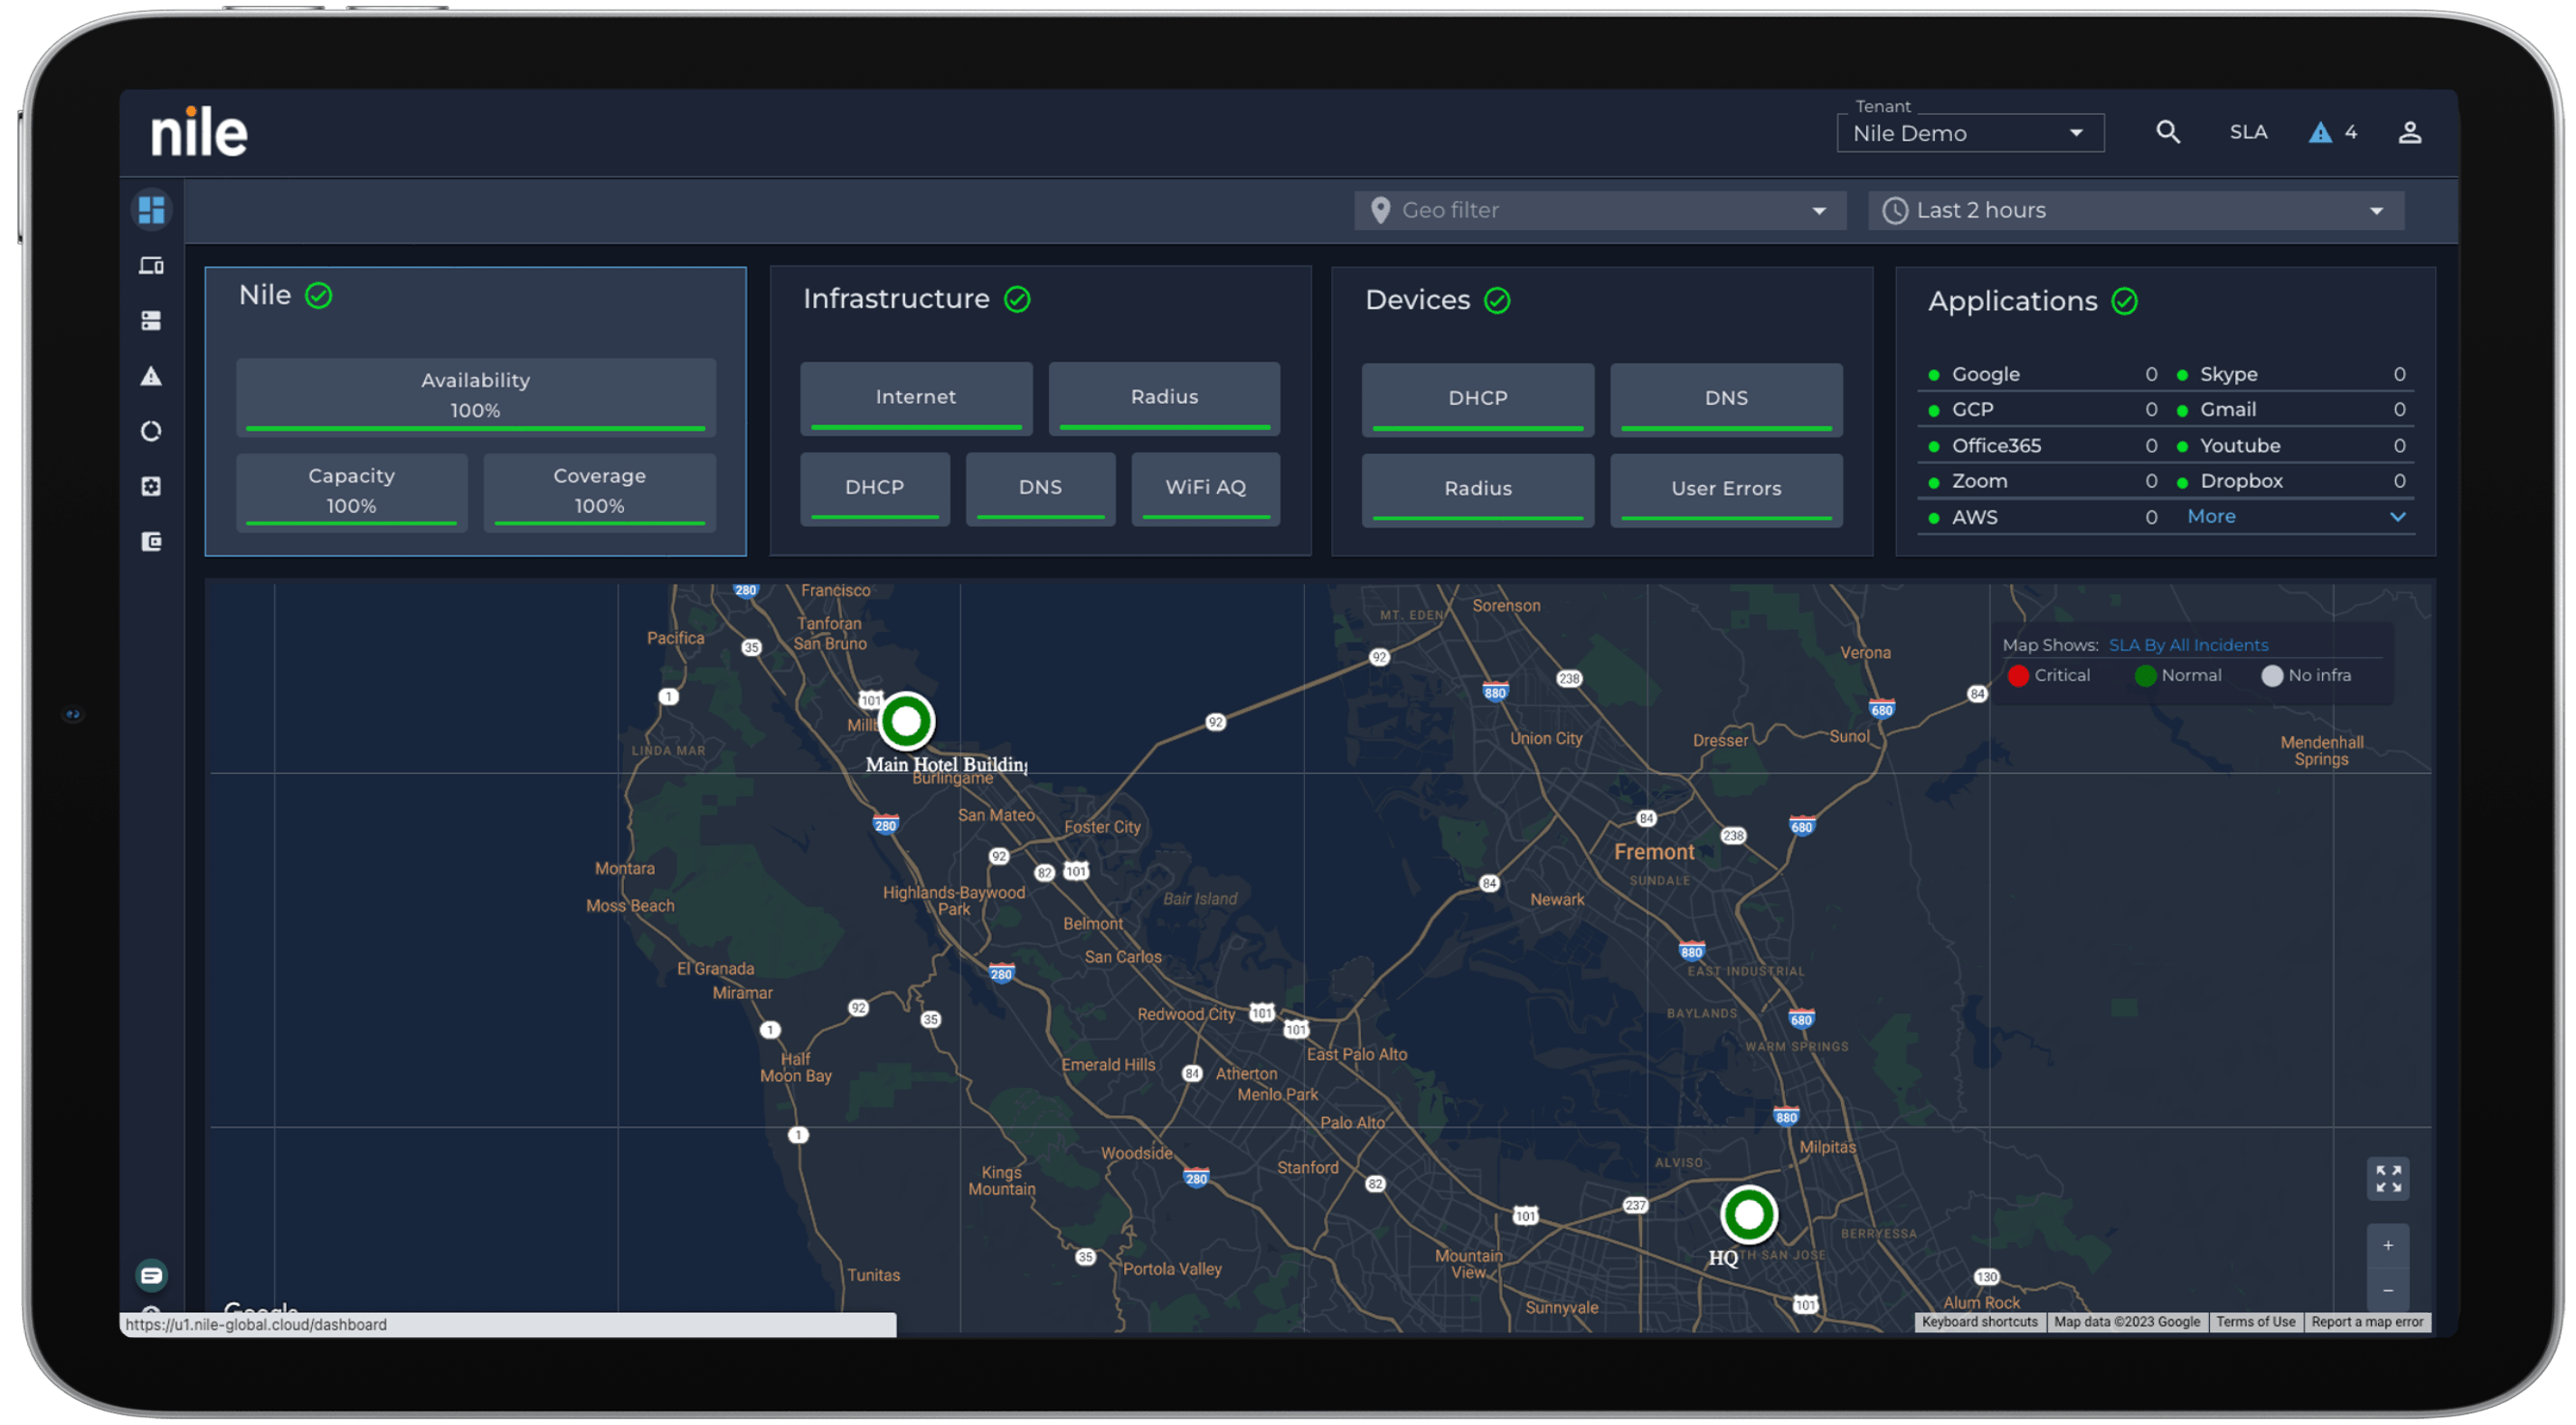2576x1425 pixels.
Task: Click the Critical red legend indicator
Action: (x=2018, y=675)
